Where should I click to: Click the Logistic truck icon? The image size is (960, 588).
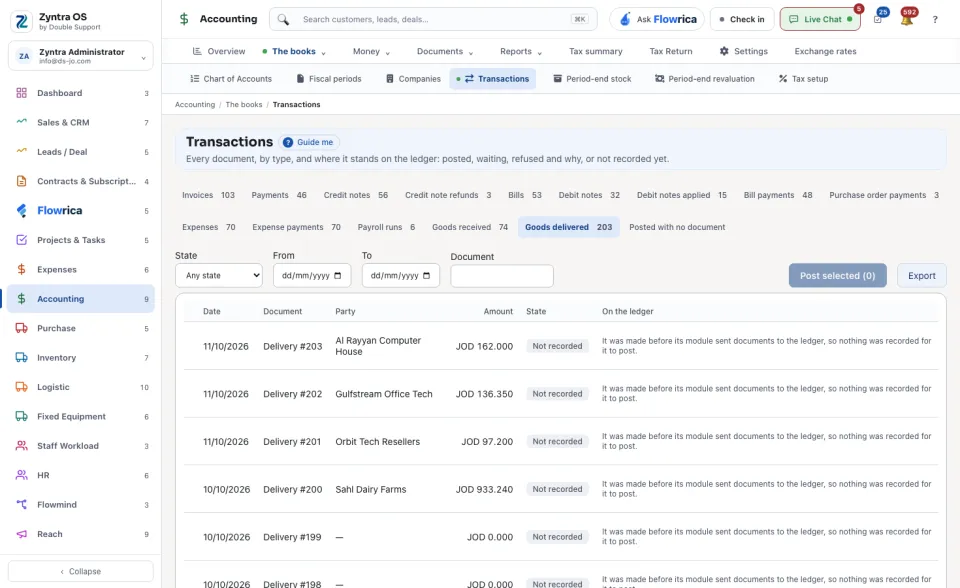point(21,386)
